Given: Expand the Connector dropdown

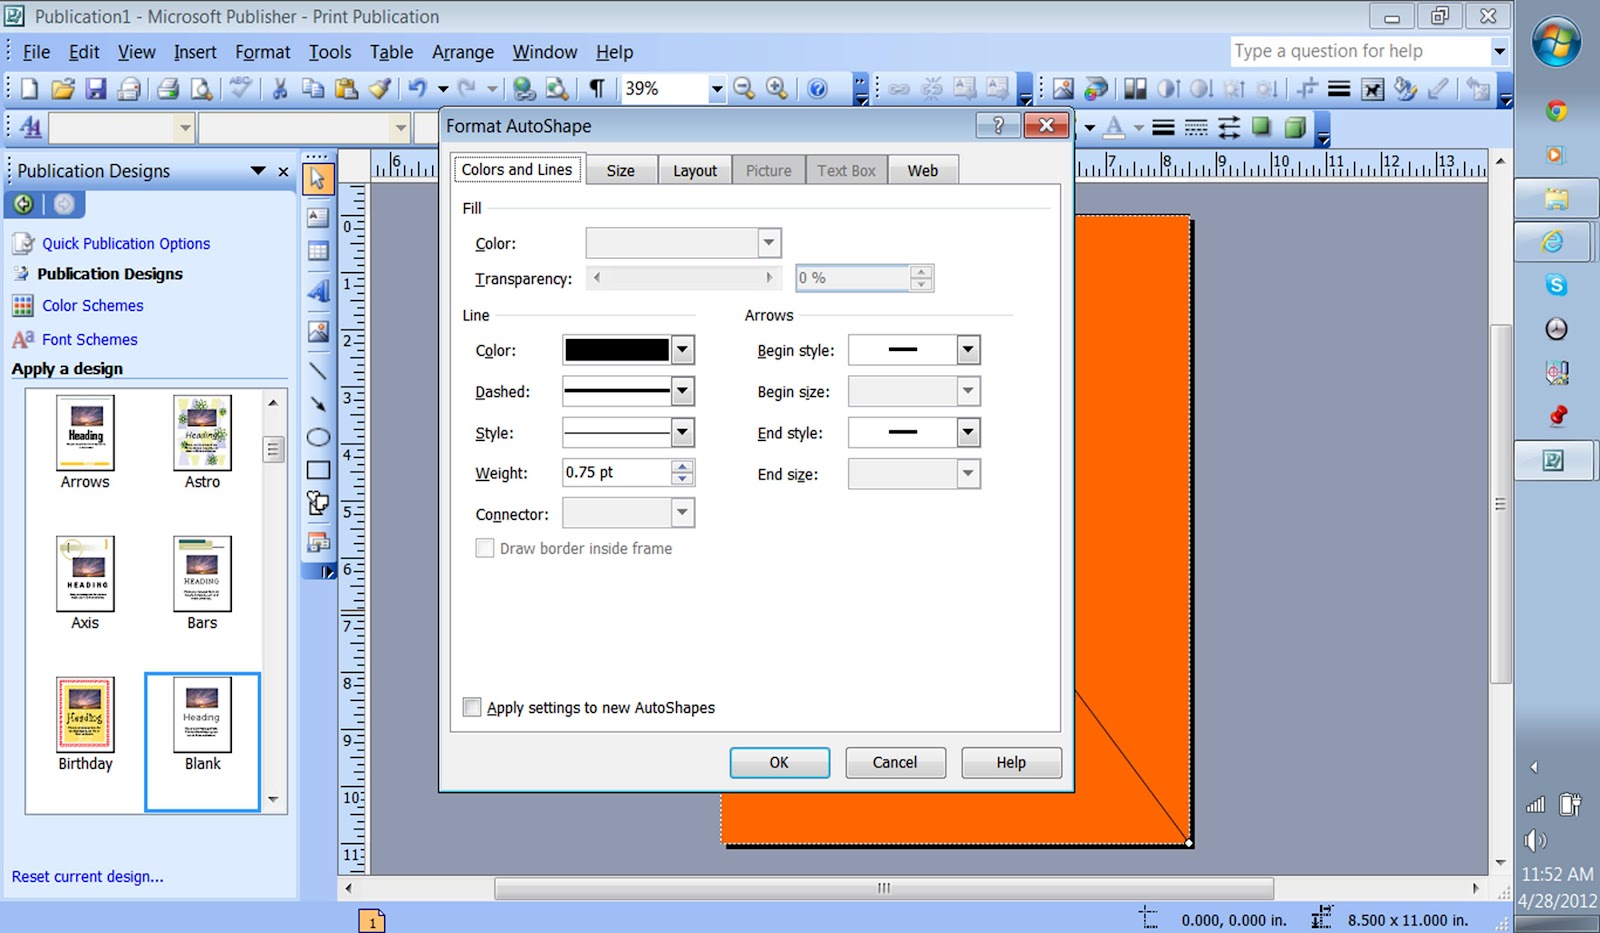Looking at the screenshot, I should pos(682,513).
